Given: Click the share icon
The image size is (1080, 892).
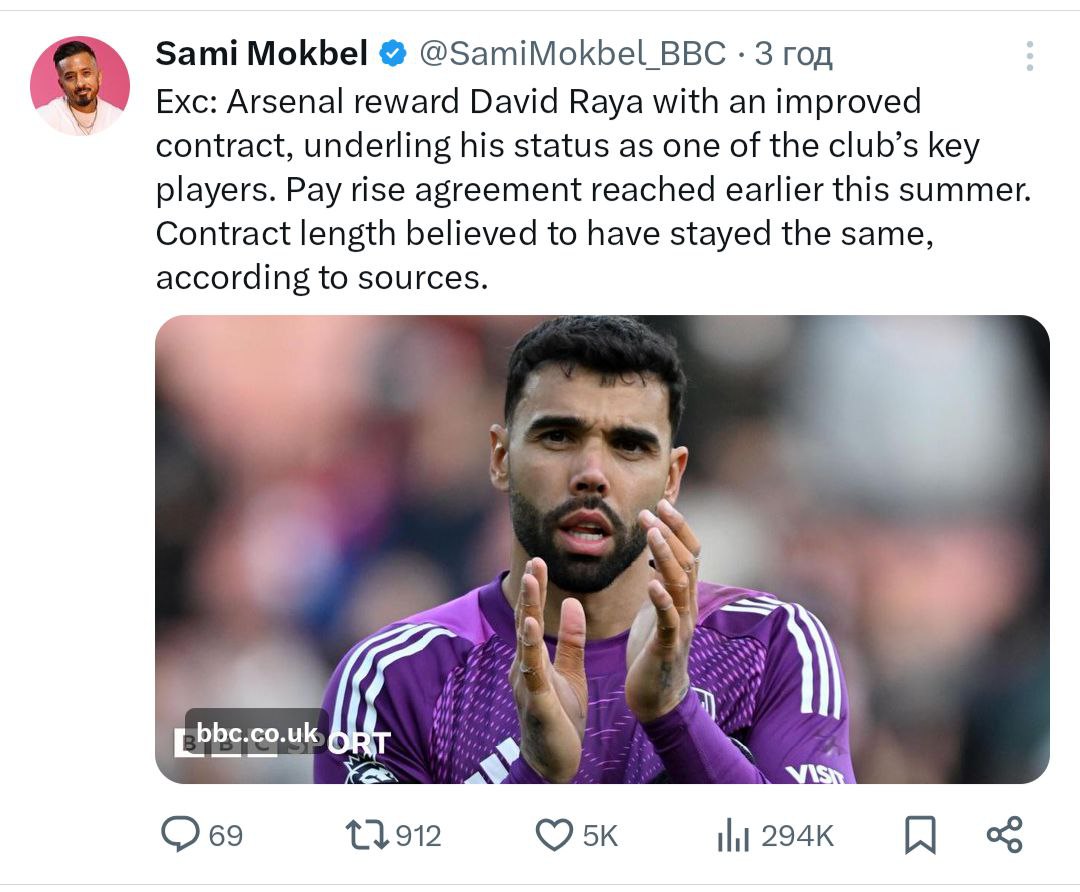Looking at the screenshot, I should (x=1004, y=835).
